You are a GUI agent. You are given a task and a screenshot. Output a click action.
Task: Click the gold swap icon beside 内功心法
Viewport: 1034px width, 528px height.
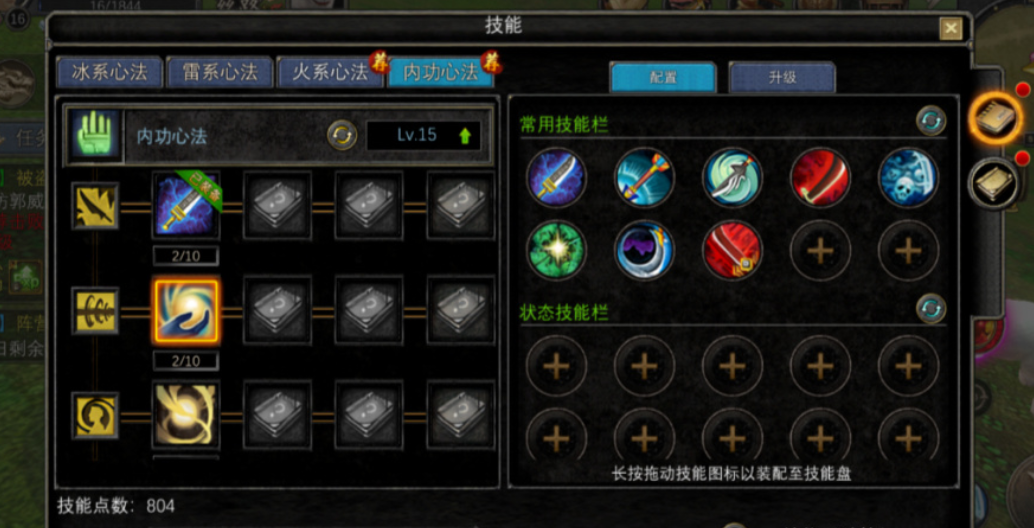point(342,135)
